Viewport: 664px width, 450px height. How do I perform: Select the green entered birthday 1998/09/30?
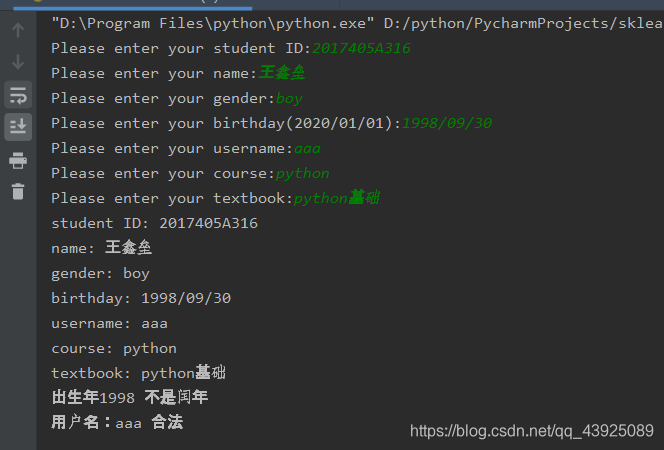(x=446, y=123)
